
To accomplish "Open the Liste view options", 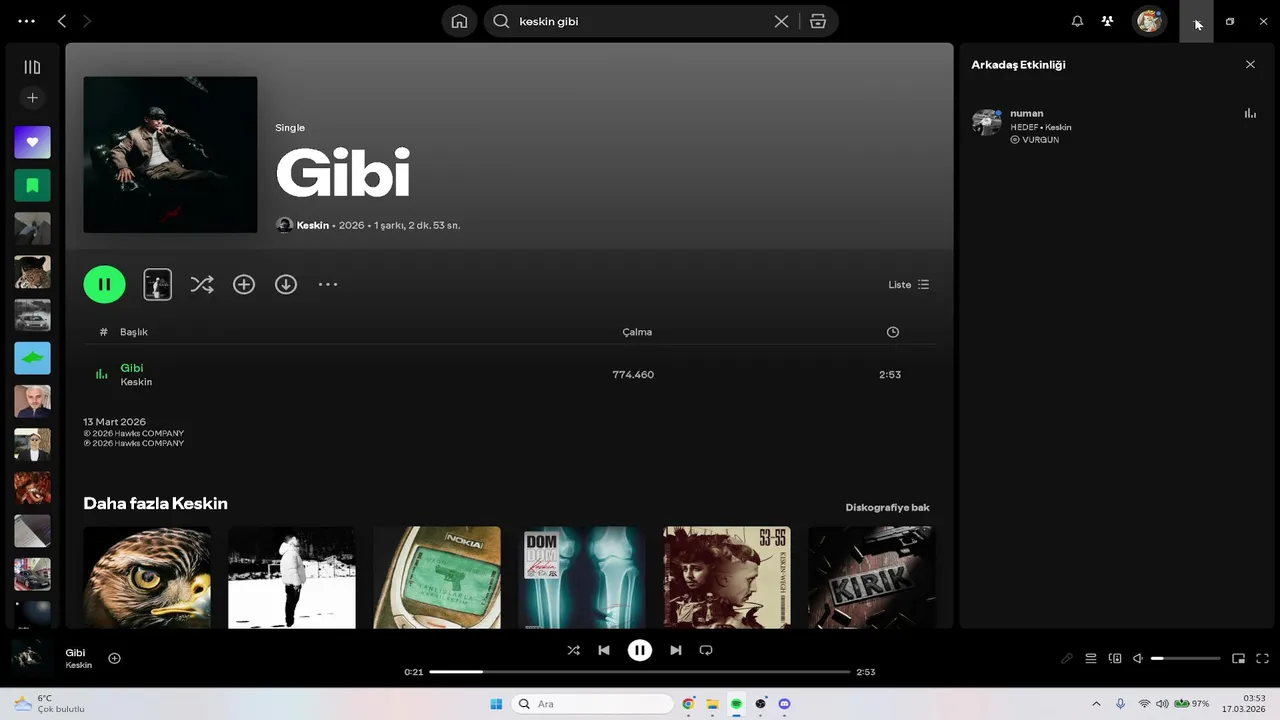I will (908, 284).
